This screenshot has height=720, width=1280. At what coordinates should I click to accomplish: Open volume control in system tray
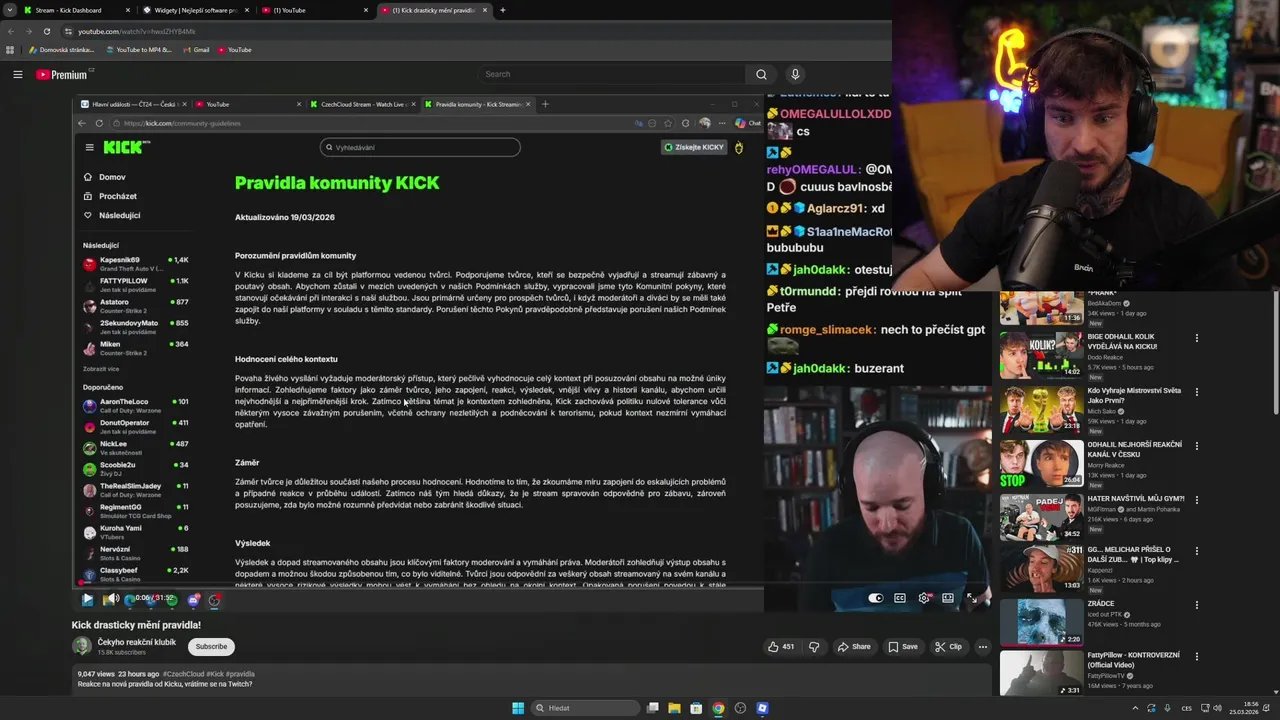pos(1217,708)
